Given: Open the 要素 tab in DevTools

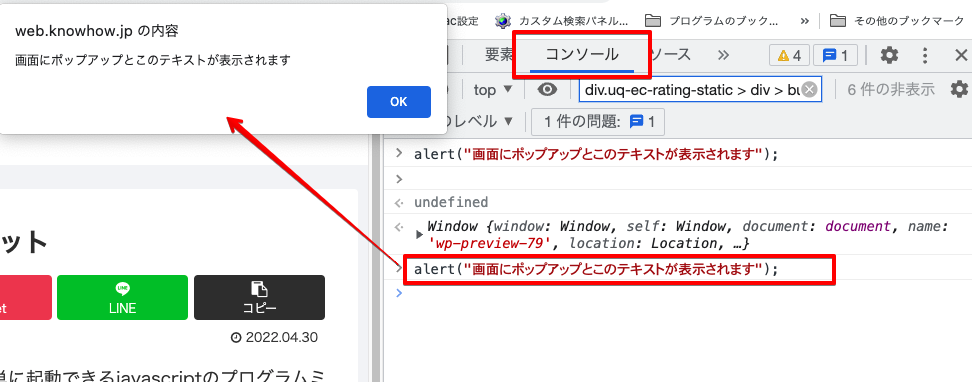Looking at the screenshot, I should pyautogui.click(x=499, y=55).
